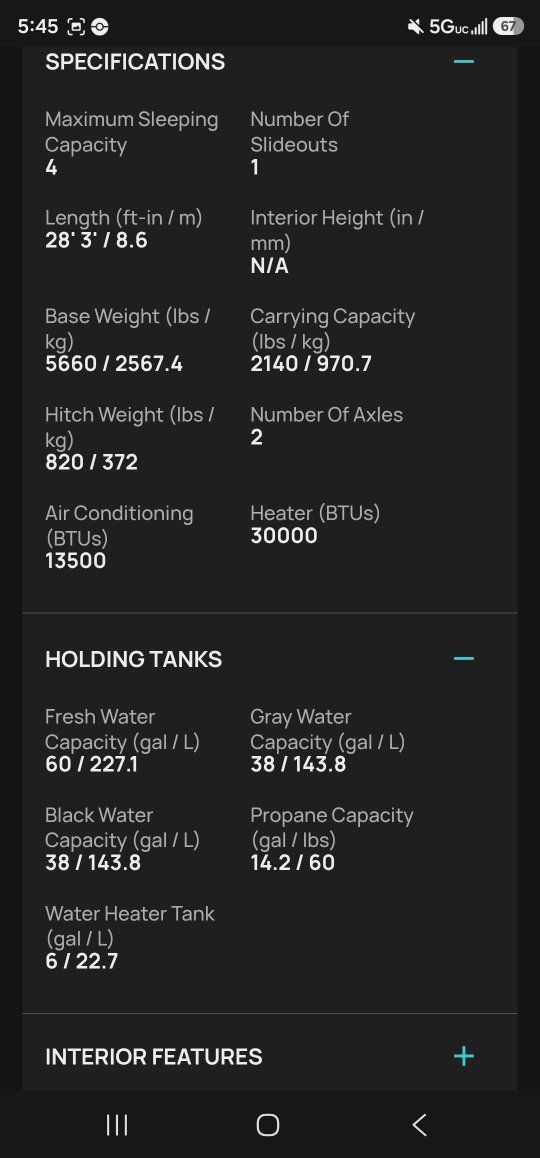
Task: Tap Heater BTUs value 30000
Action: tap(284, 535)
